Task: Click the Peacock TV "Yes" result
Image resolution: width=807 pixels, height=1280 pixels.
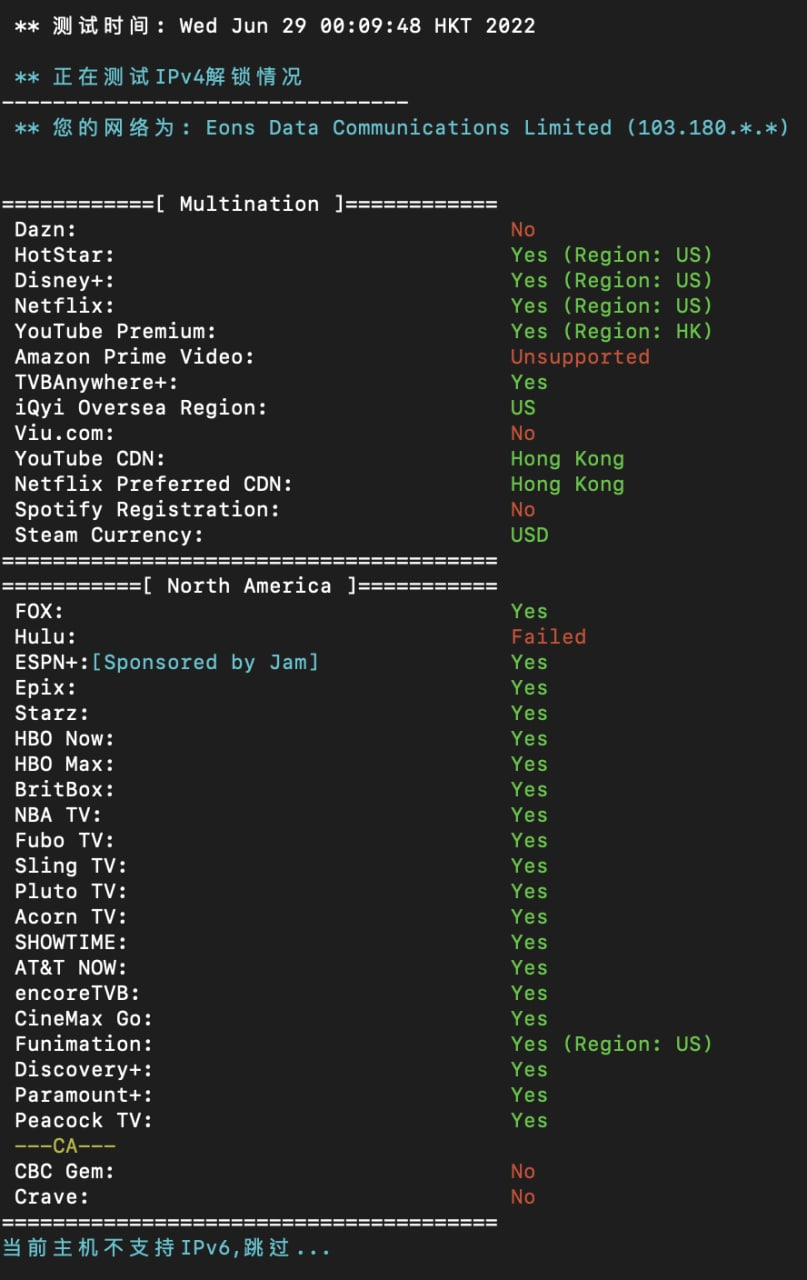Action: 529,1120
